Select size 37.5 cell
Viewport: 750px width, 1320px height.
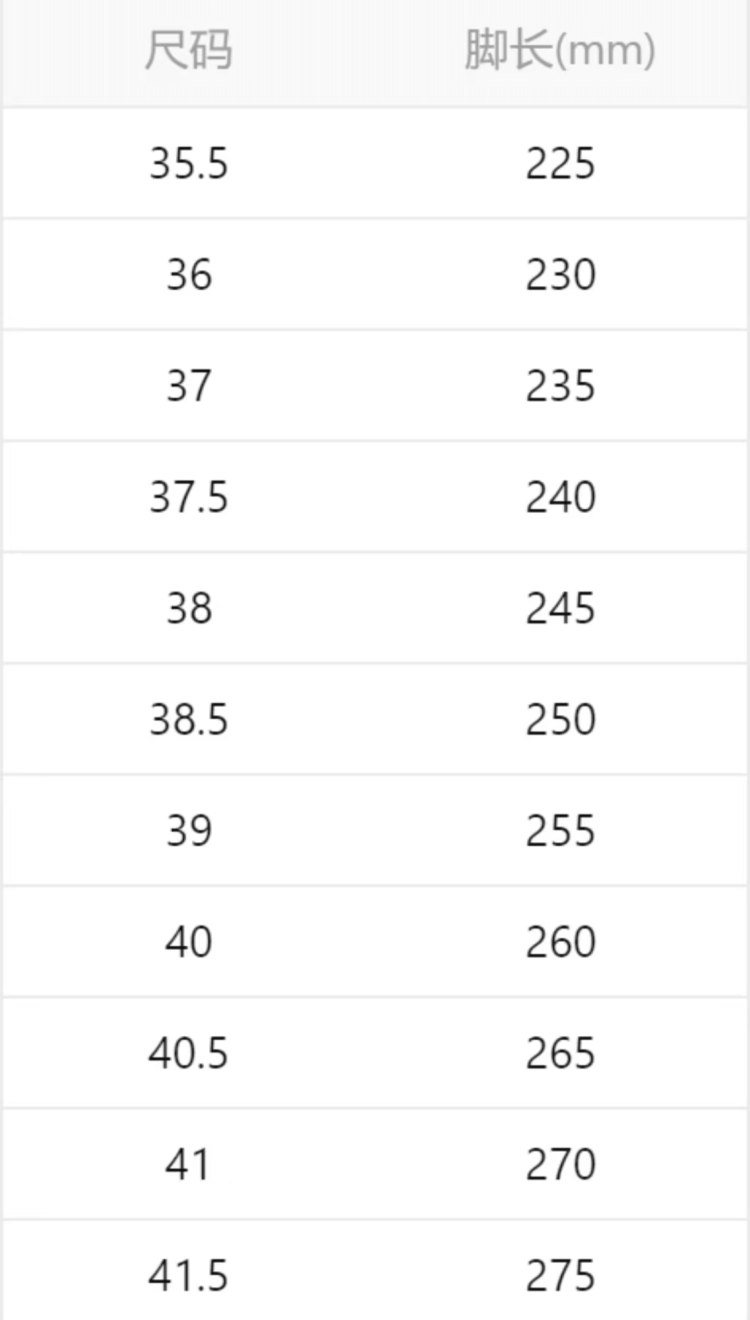point(188,496)
